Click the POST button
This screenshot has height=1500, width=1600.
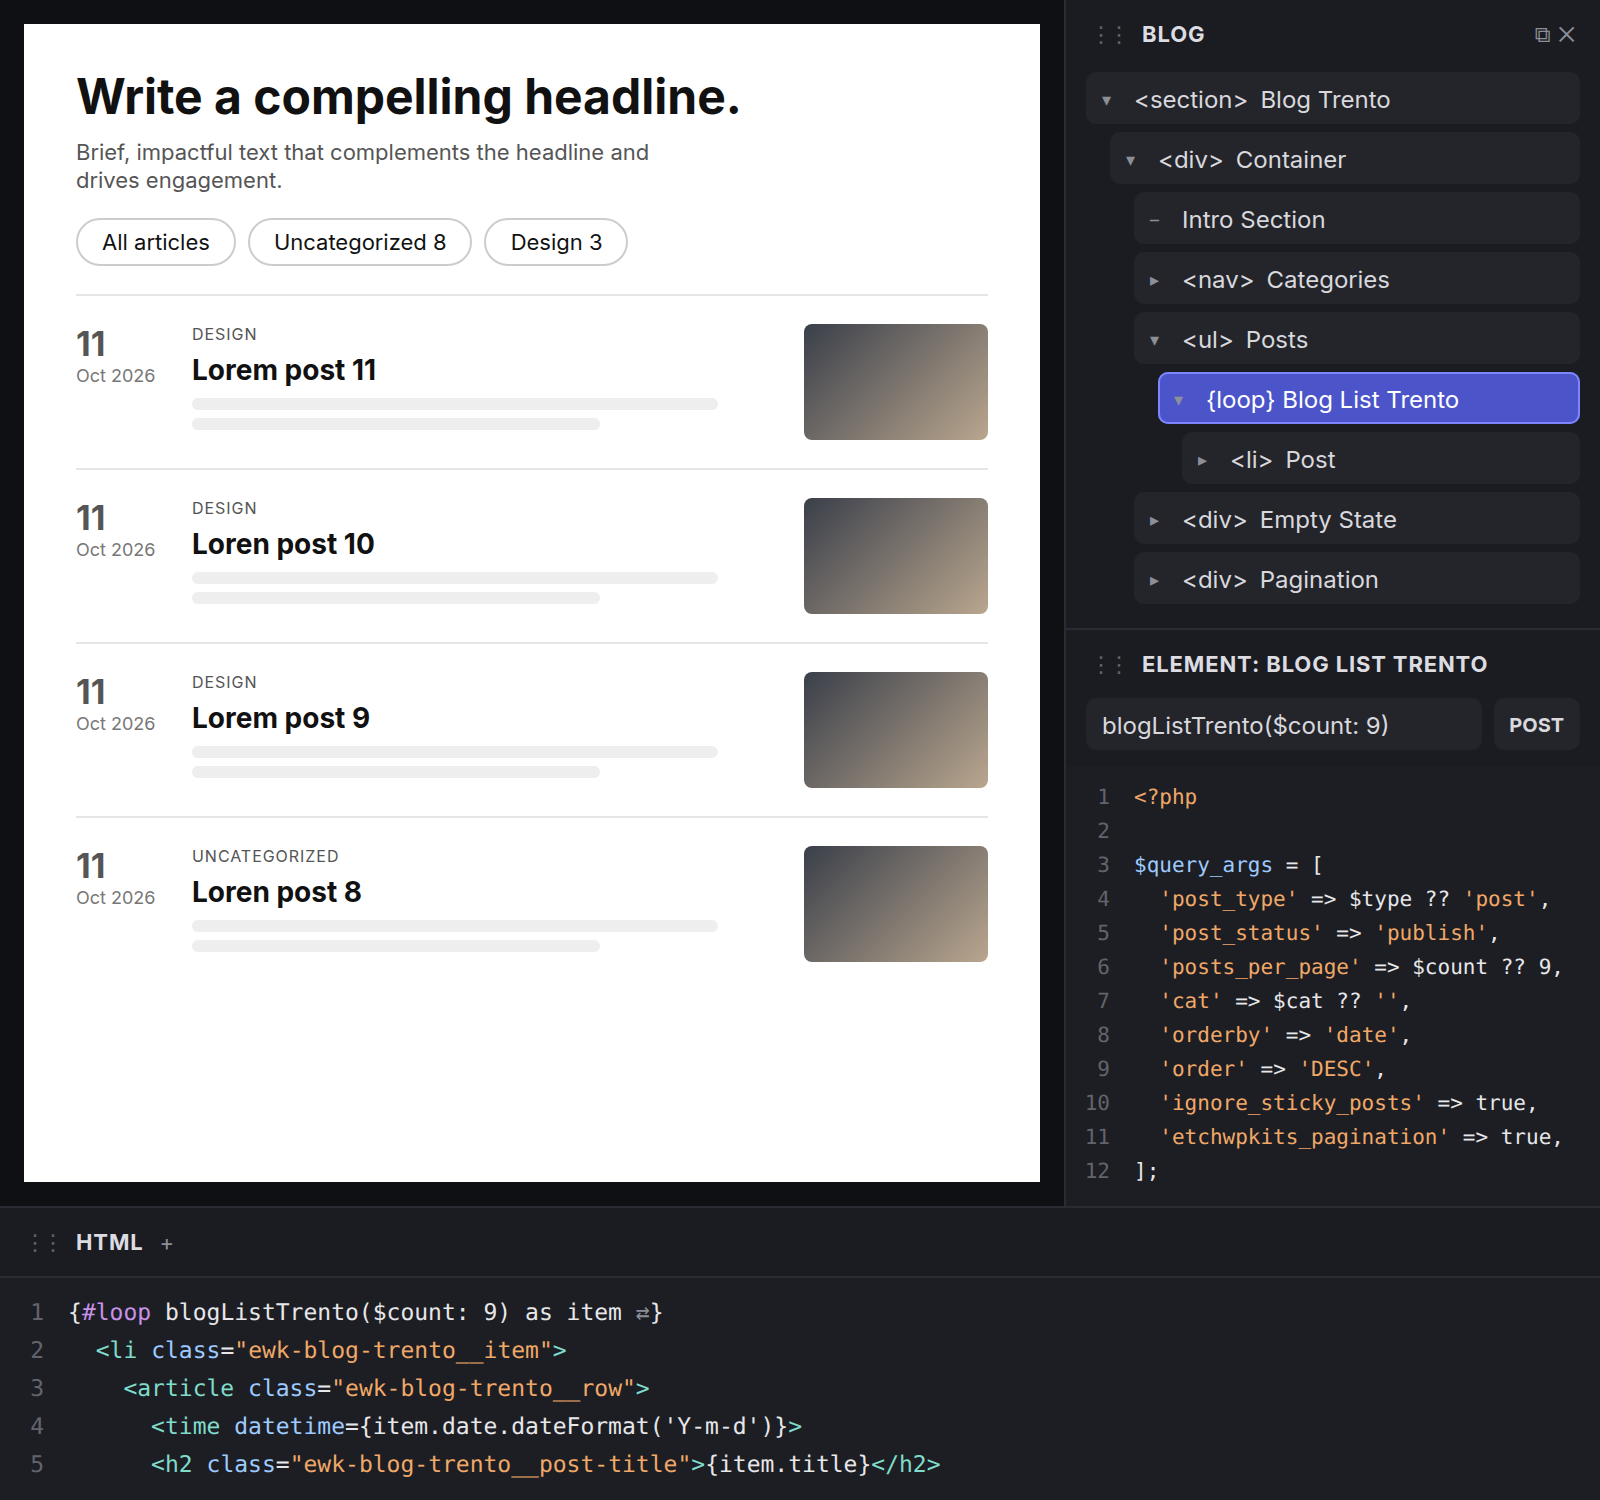tap(1537, 724)
